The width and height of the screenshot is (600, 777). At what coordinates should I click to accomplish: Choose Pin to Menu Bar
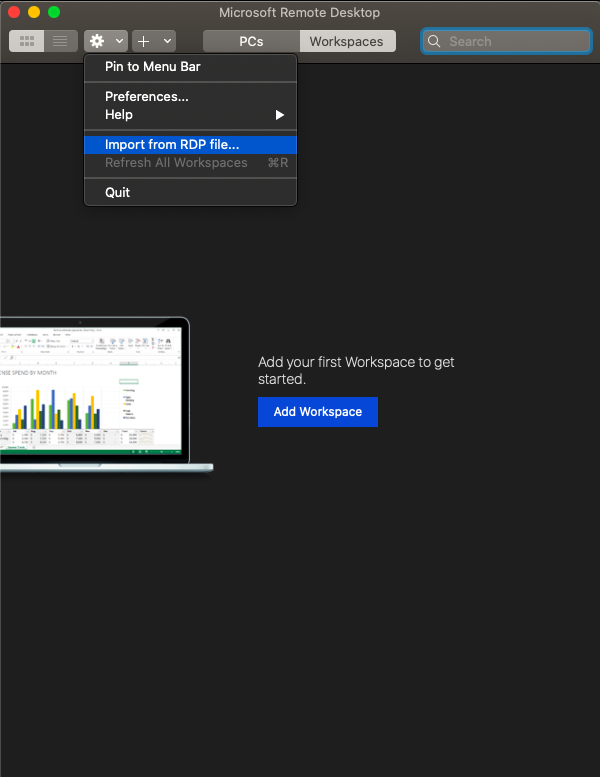coord(191,66)
